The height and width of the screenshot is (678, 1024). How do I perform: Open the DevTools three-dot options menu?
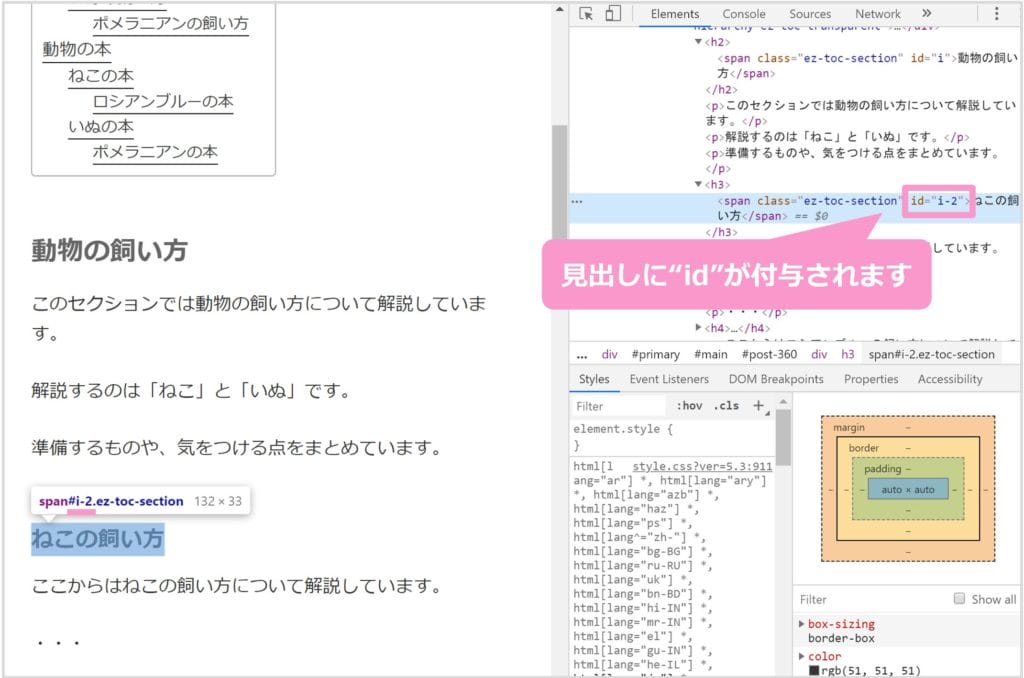[x=997, y=14]
